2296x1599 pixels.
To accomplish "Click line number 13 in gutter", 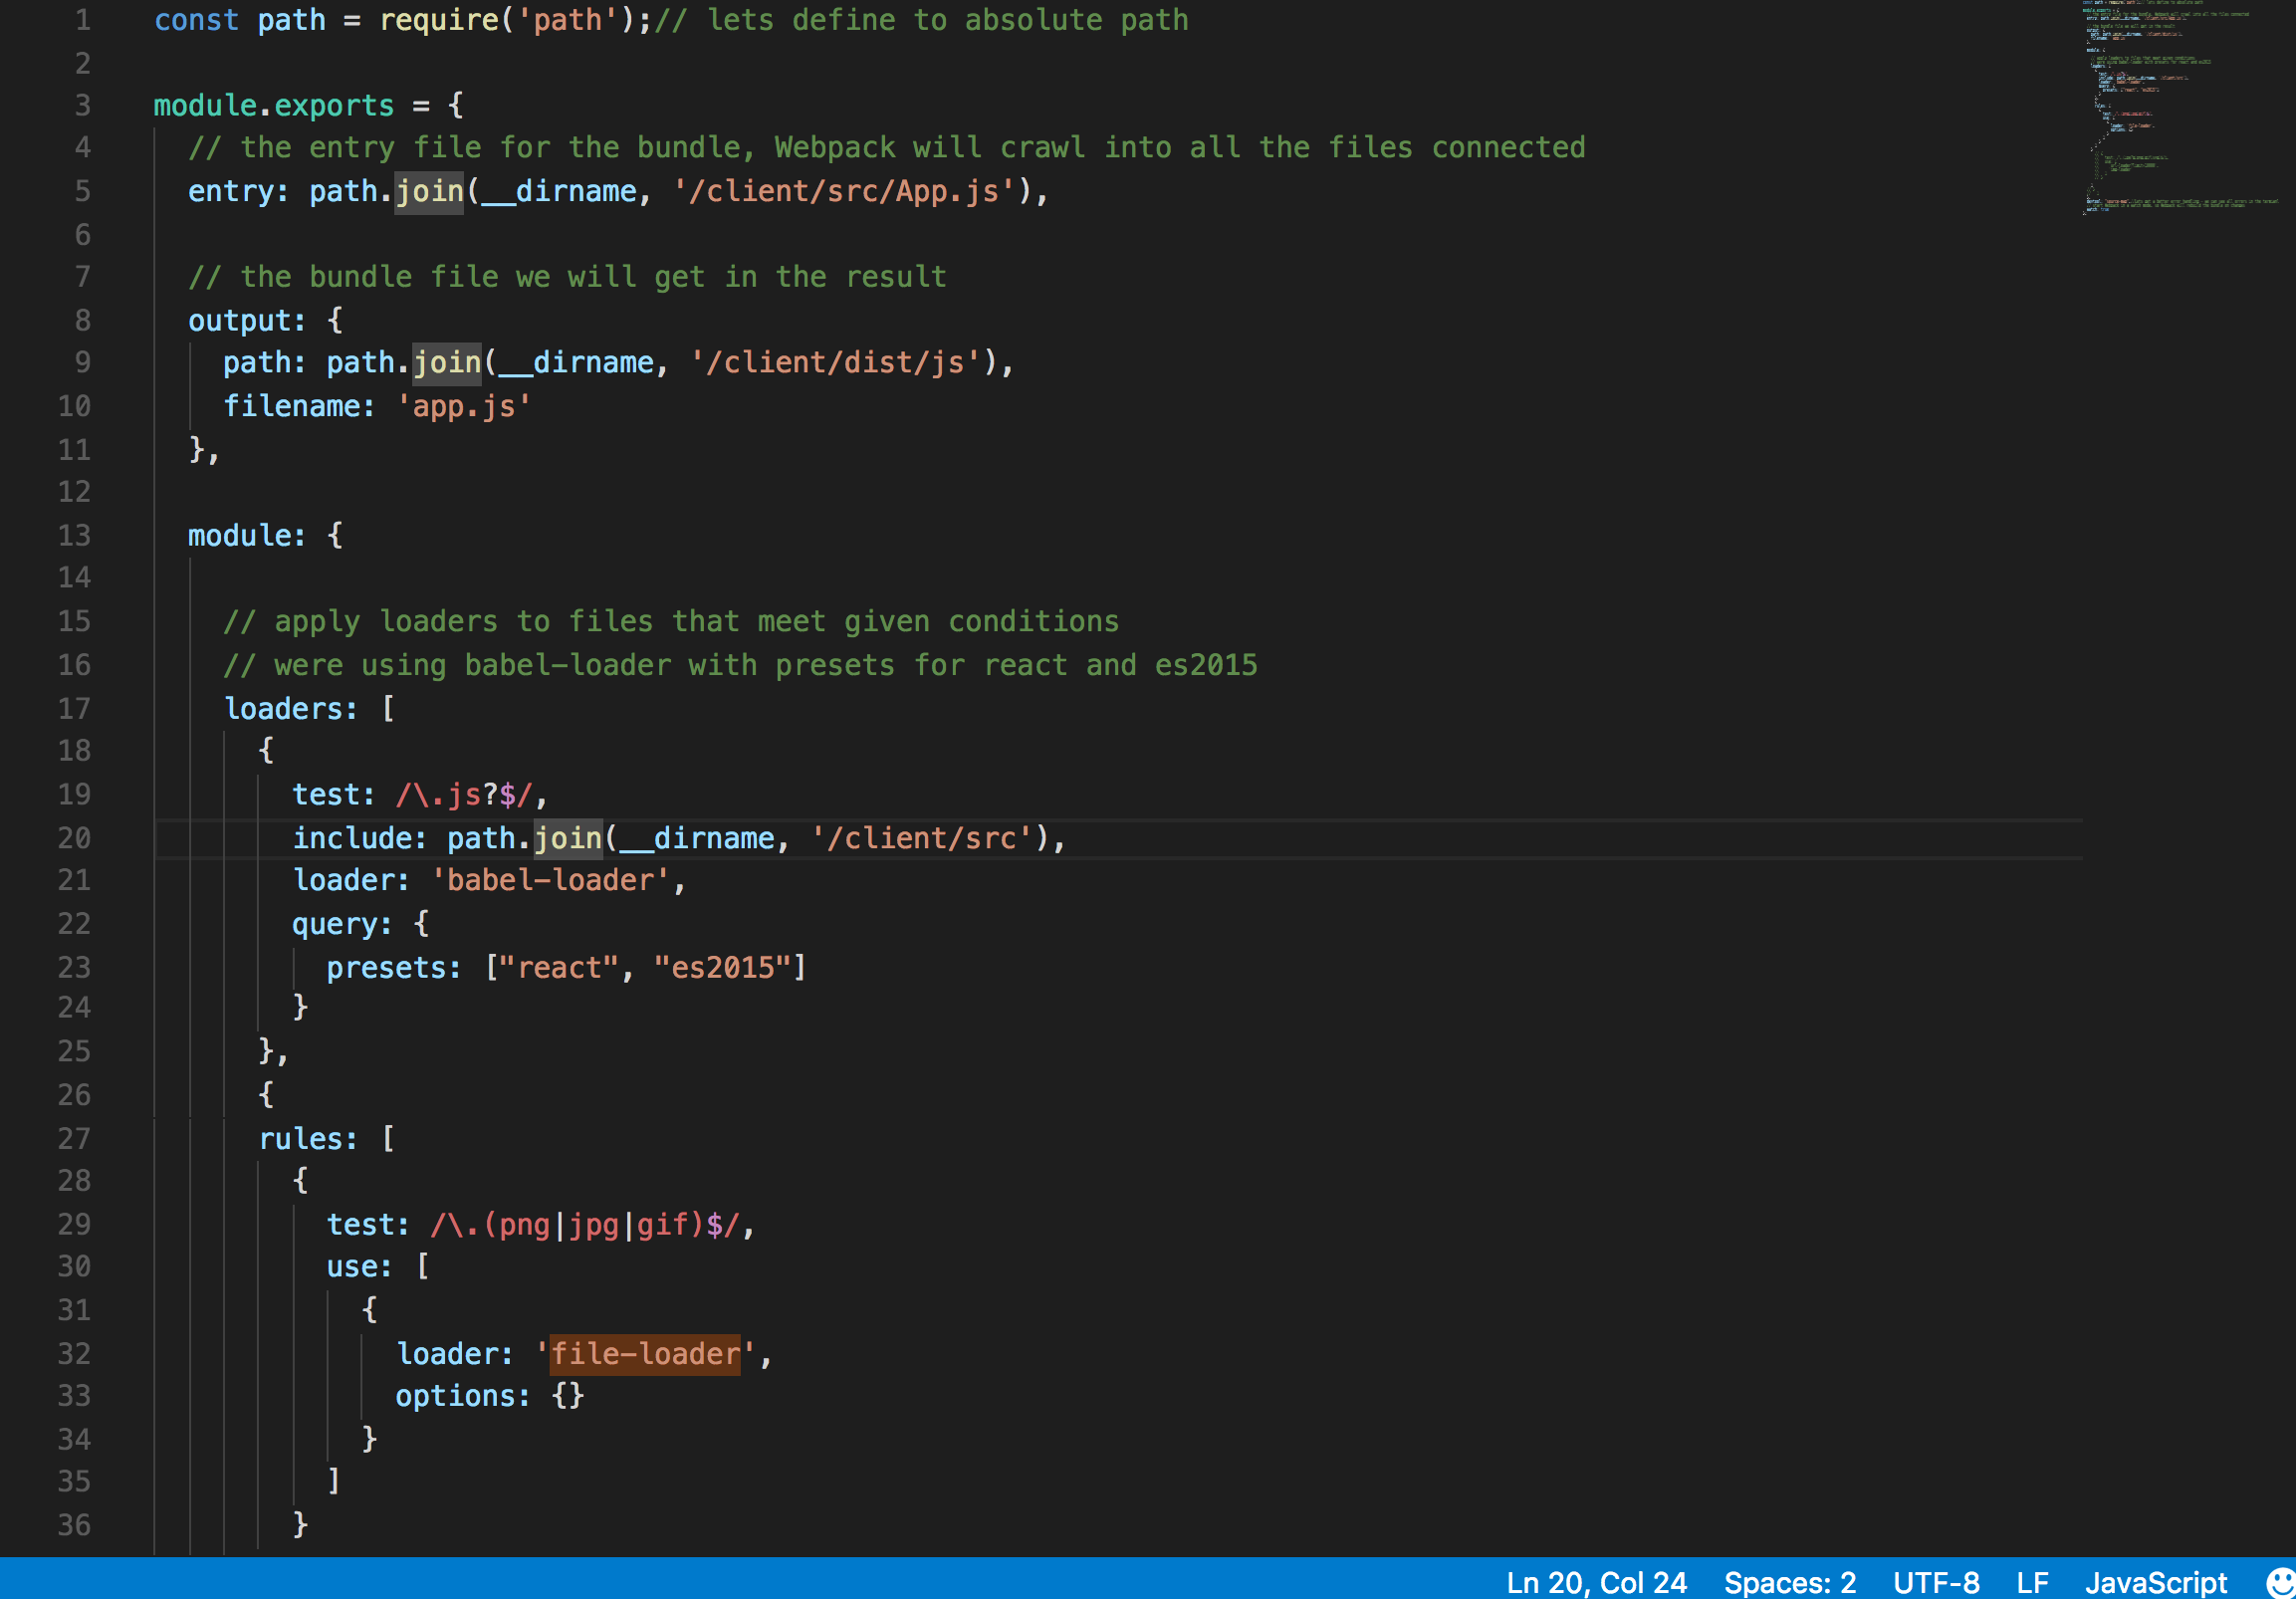I will tap(74, 536).
